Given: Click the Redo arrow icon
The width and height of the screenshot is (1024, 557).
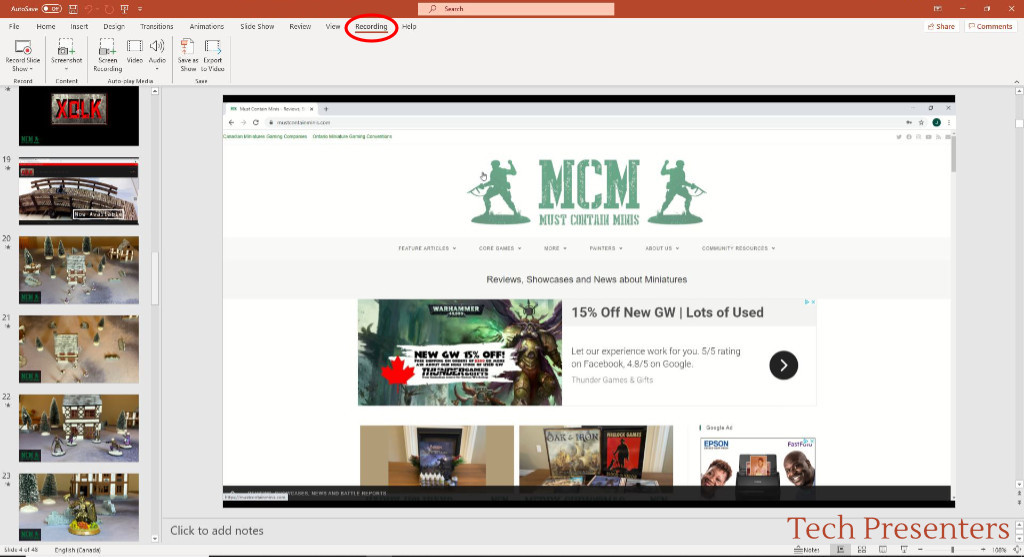Looking at the screenshot, I should [x=108, y=8].
